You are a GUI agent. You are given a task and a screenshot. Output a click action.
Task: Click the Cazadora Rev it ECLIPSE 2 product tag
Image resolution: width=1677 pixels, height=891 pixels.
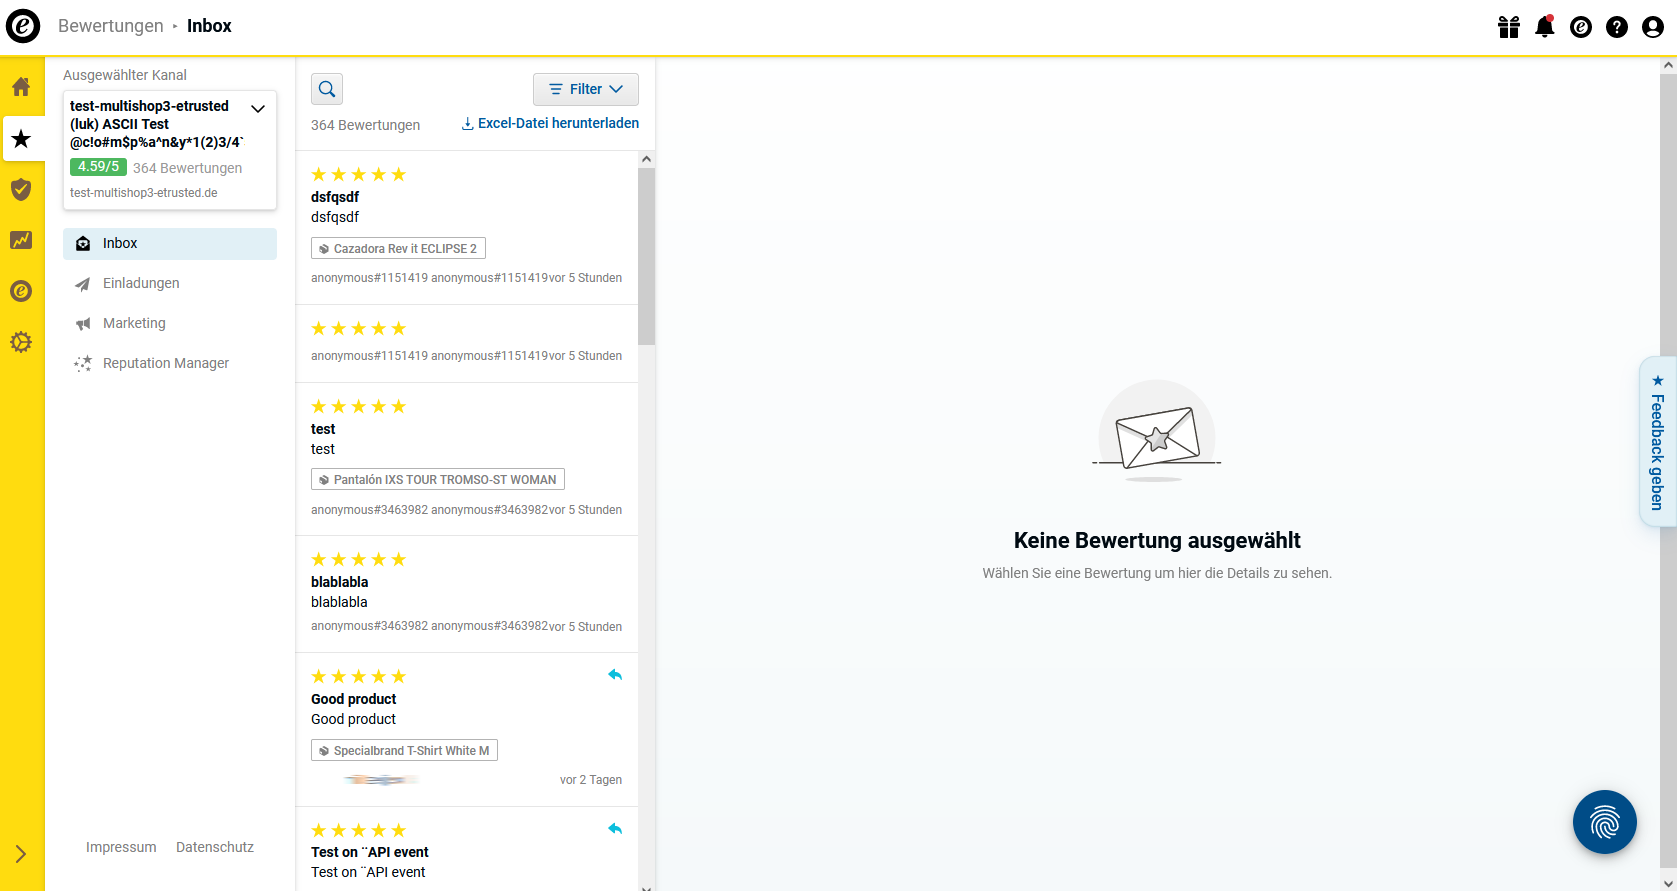[x=398, y=248]
